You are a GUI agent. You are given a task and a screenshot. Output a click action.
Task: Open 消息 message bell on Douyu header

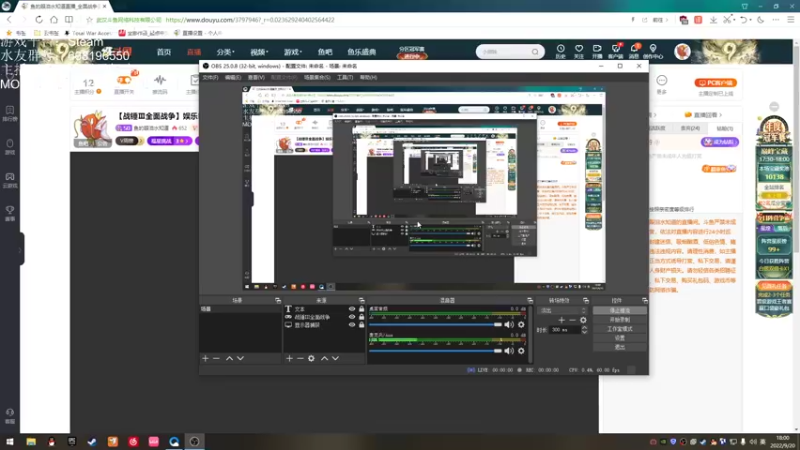click(634, 51)
